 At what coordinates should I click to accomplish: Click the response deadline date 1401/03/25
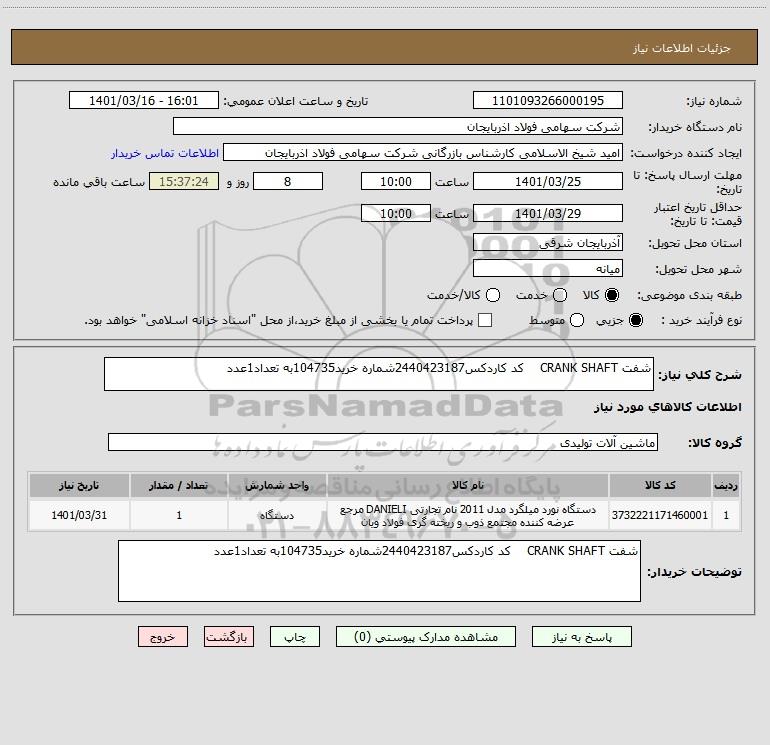click(548, 181)
